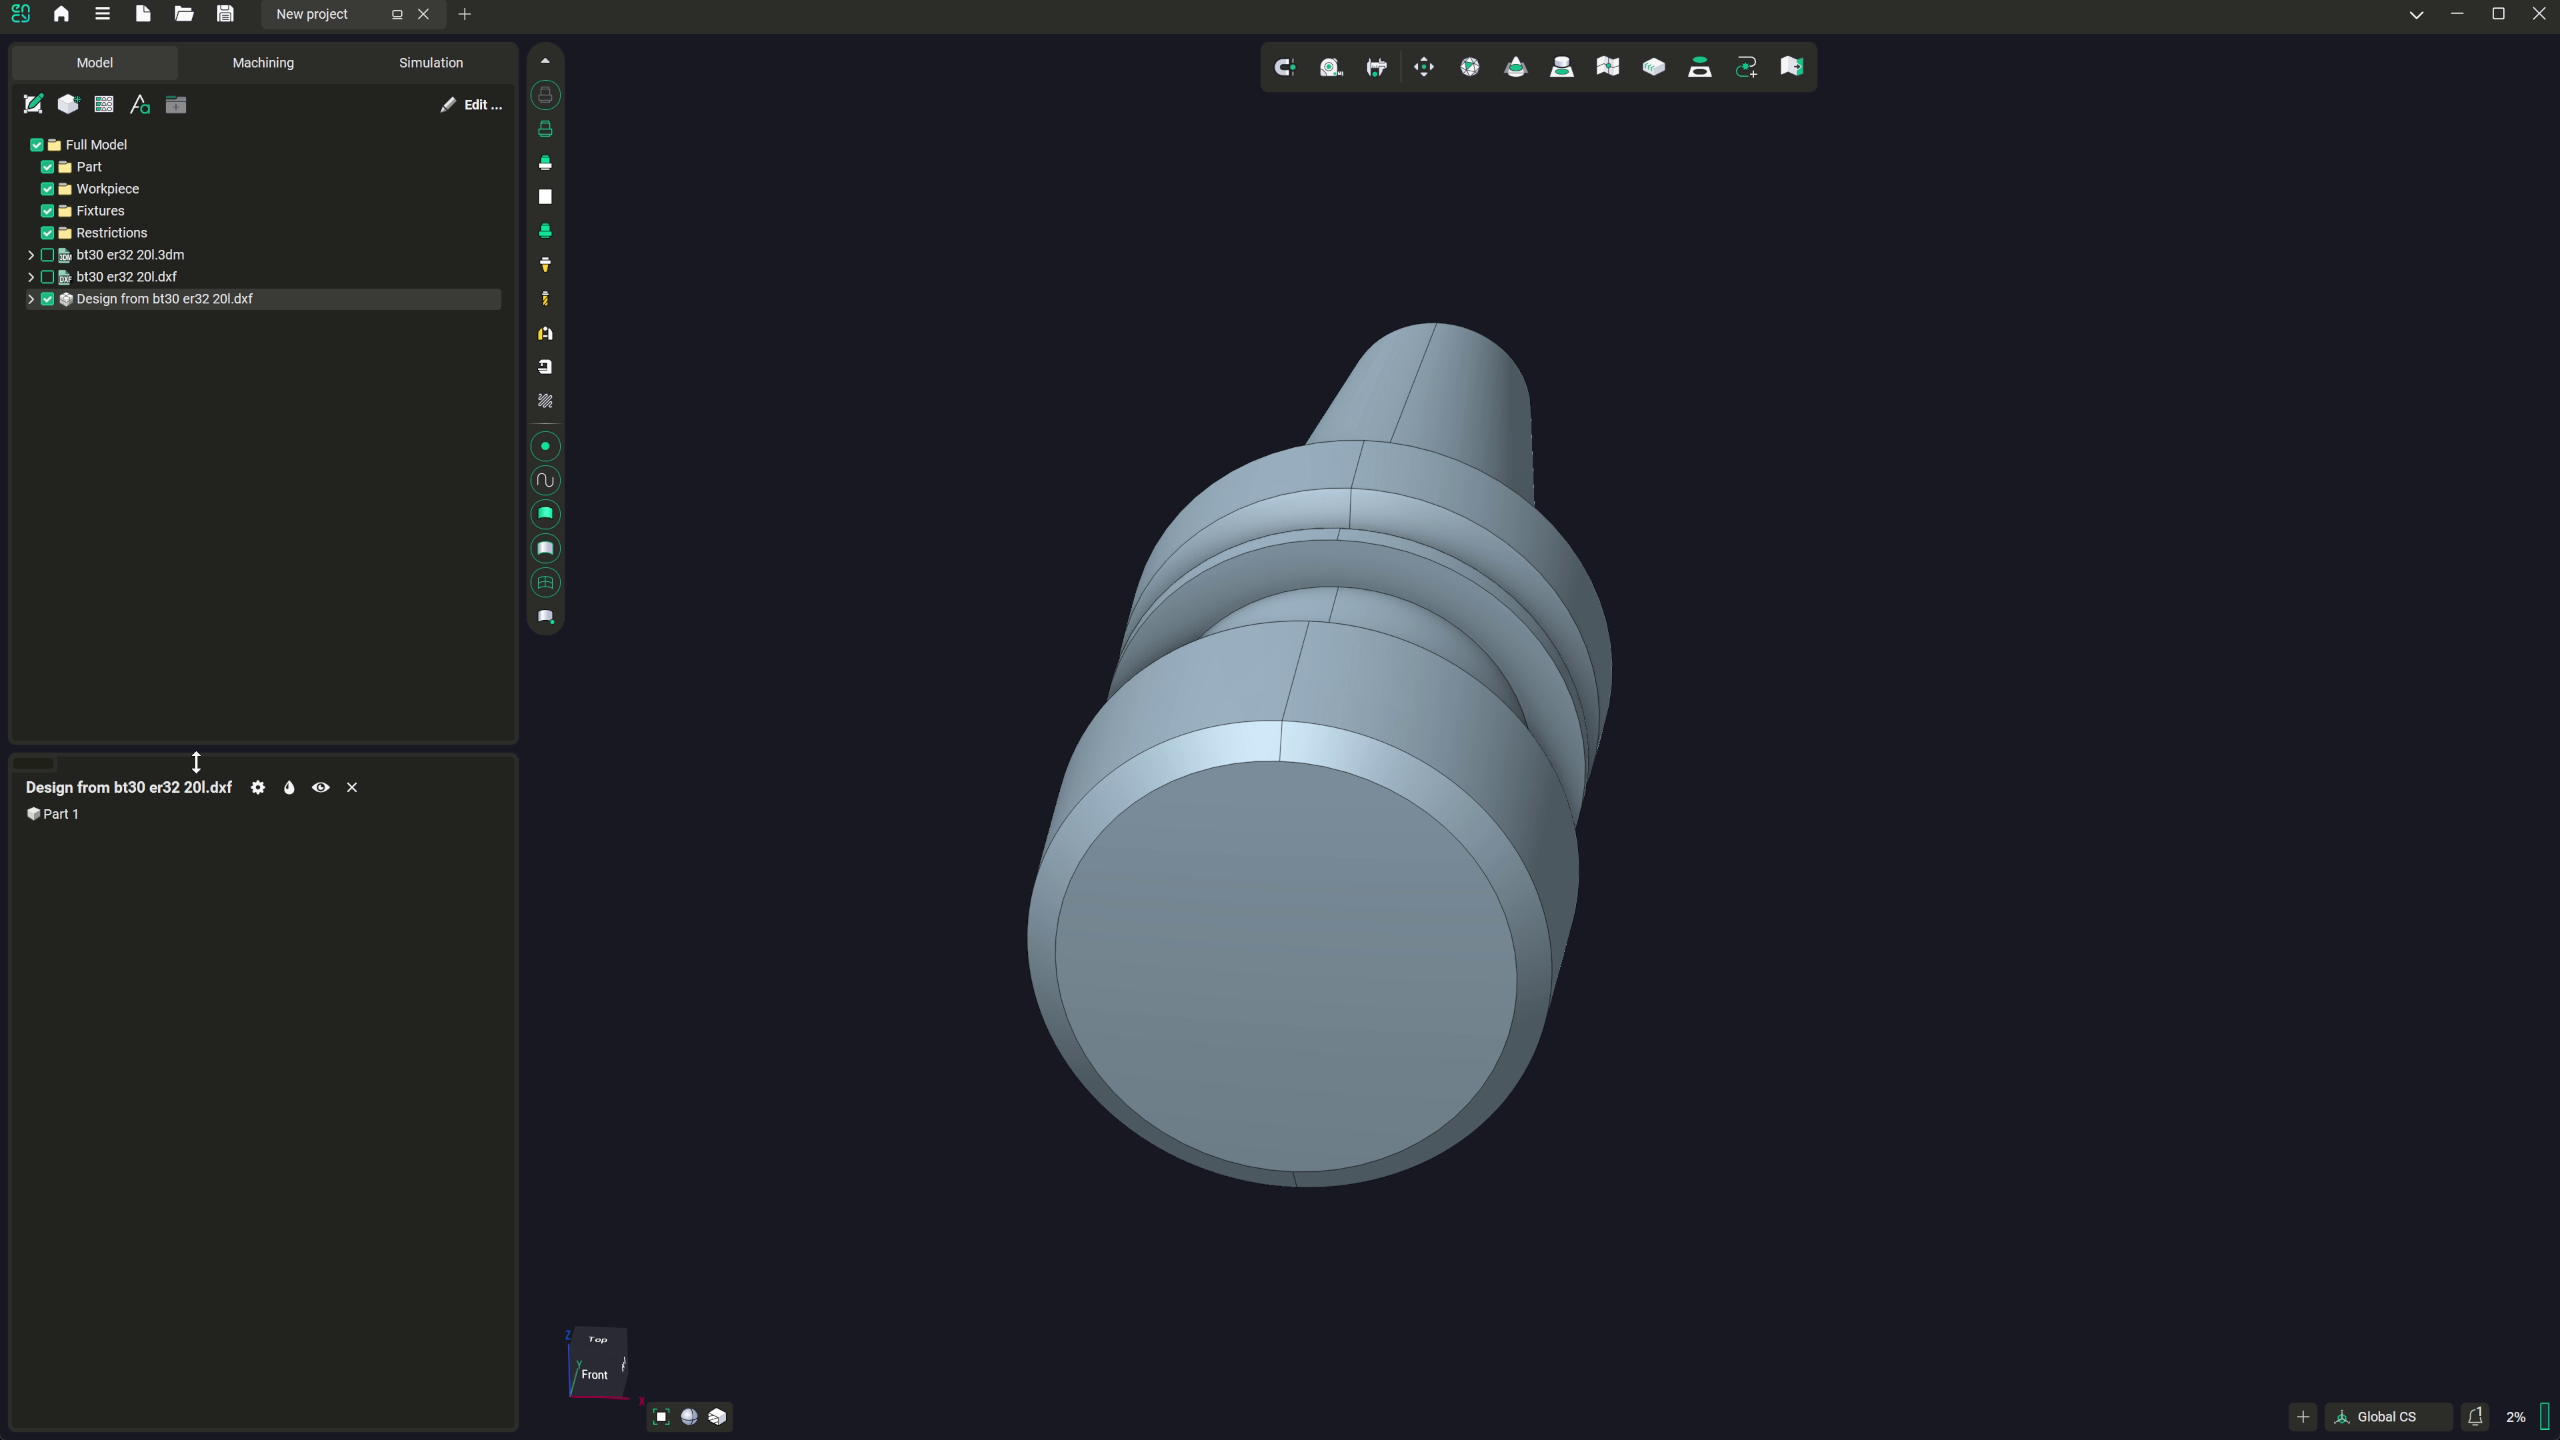Expand the bt30 er32 20l.dxf tree node
This screenshot has height=1440, width=2560.
pos(31,277)
